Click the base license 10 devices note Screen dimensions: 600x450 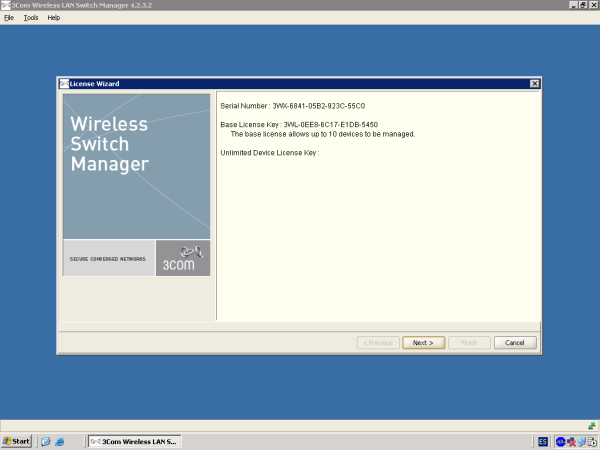pyautogui.click(x=323, y=134)
